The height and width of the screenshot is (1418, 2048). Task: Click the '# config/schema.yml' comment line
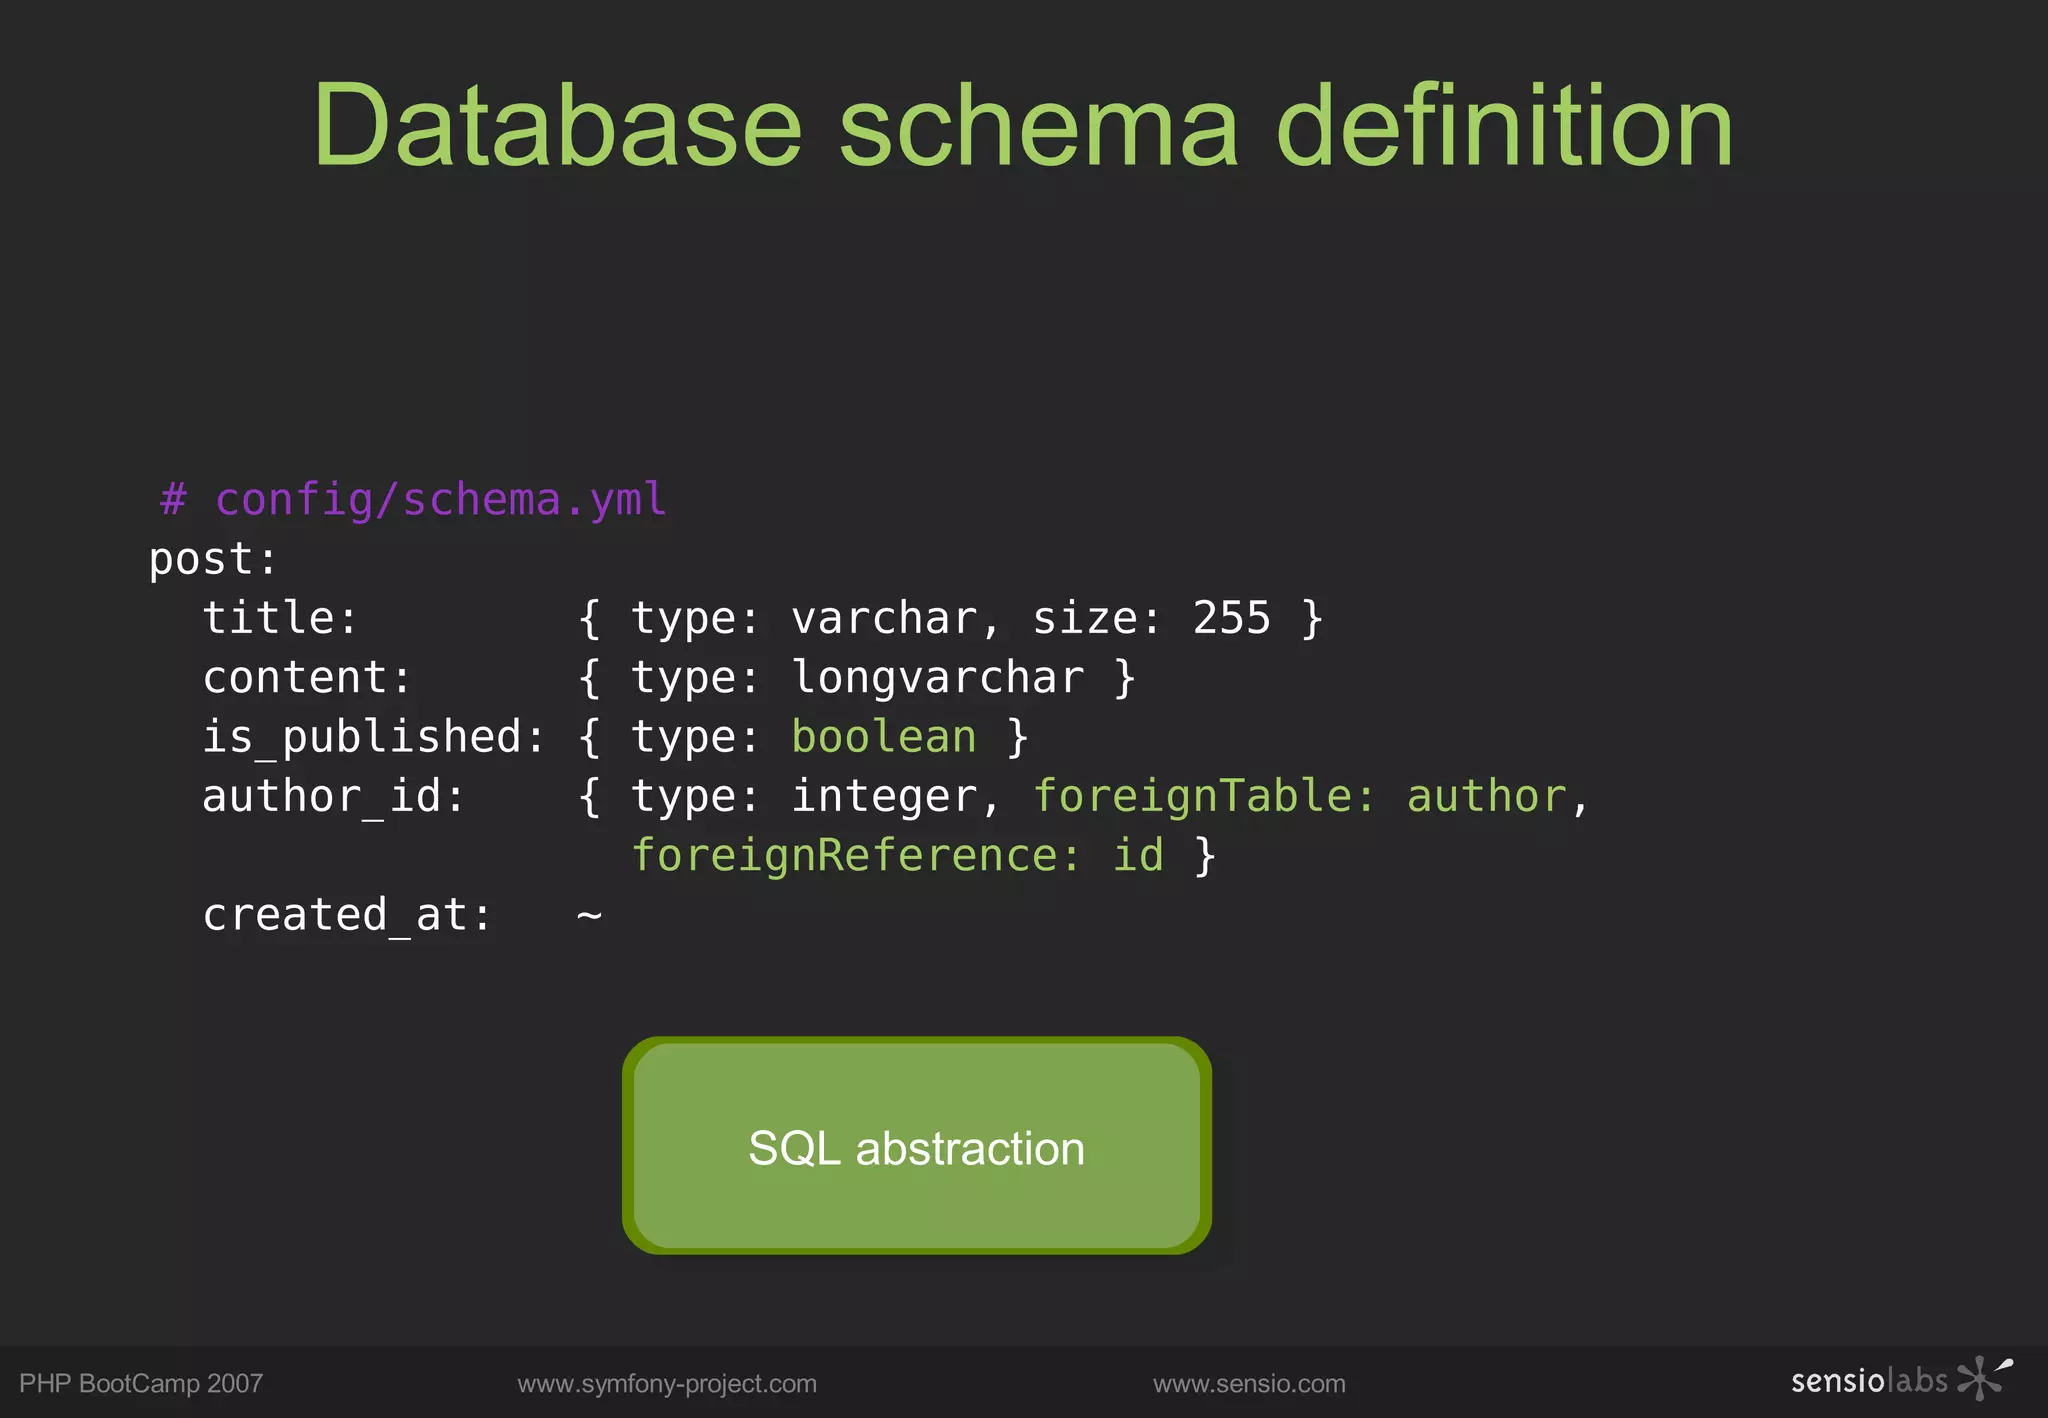413,499
